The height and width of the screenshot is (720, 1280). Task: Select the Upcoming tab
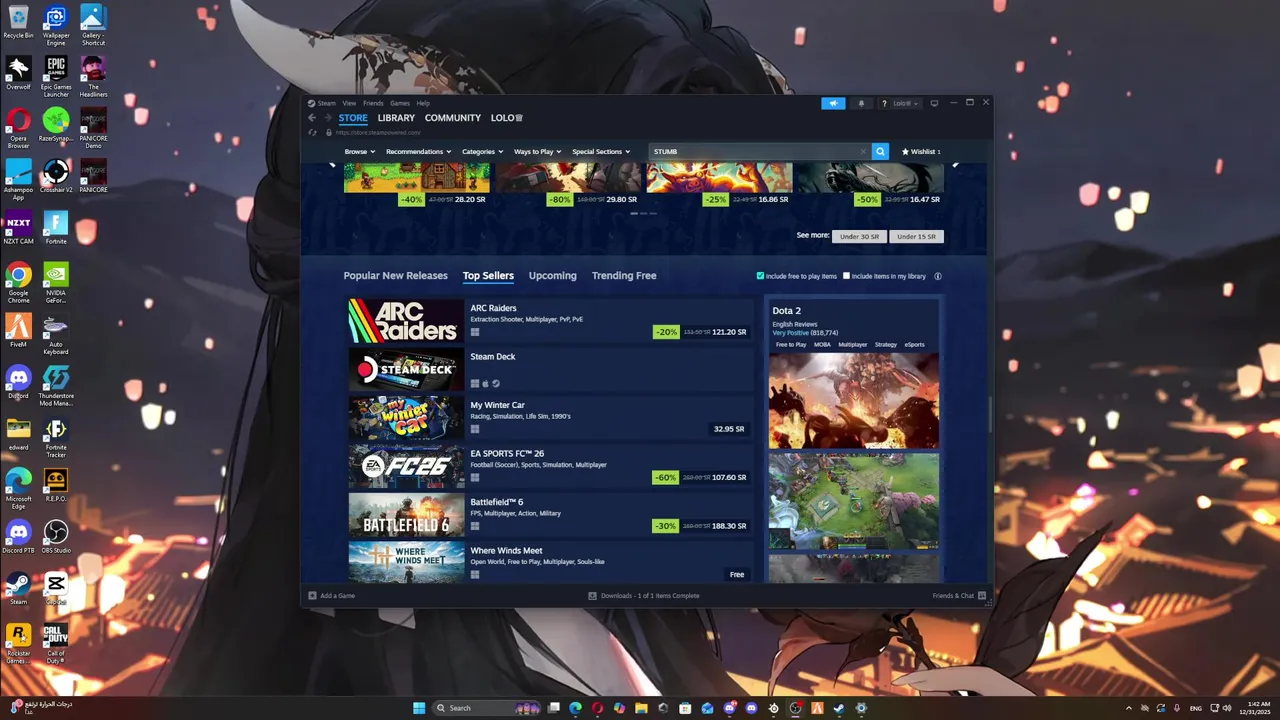click(x=553, y=276)
